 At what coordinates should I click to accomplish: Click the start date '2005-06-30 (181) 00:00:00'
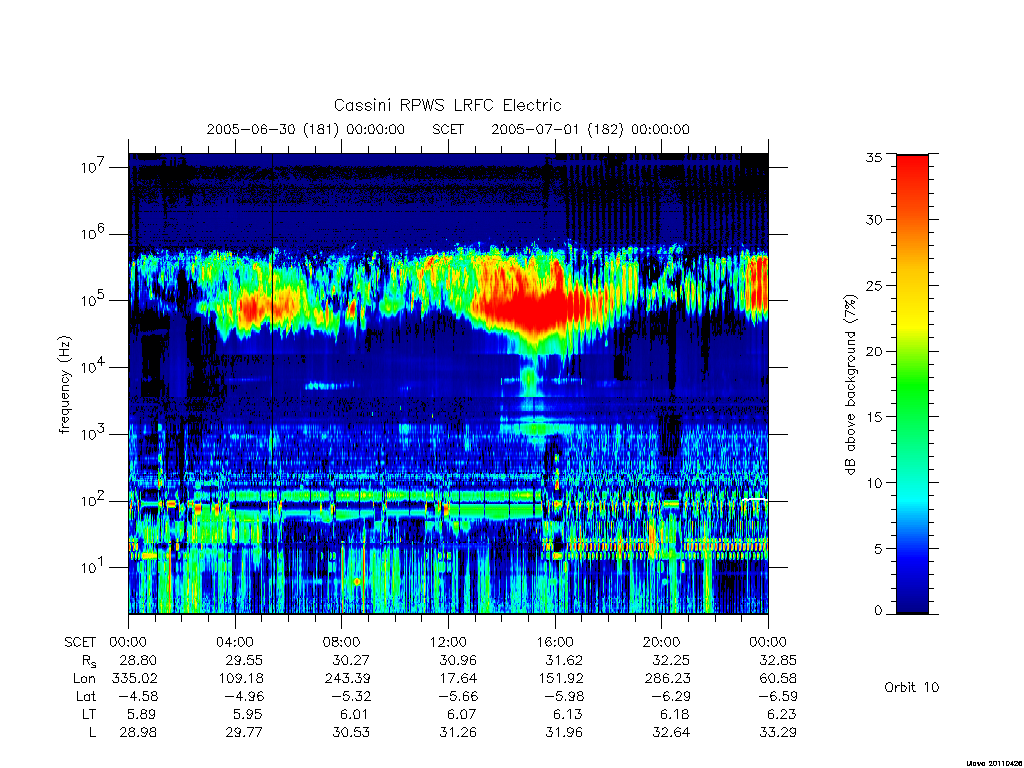[x=306, y=129]
